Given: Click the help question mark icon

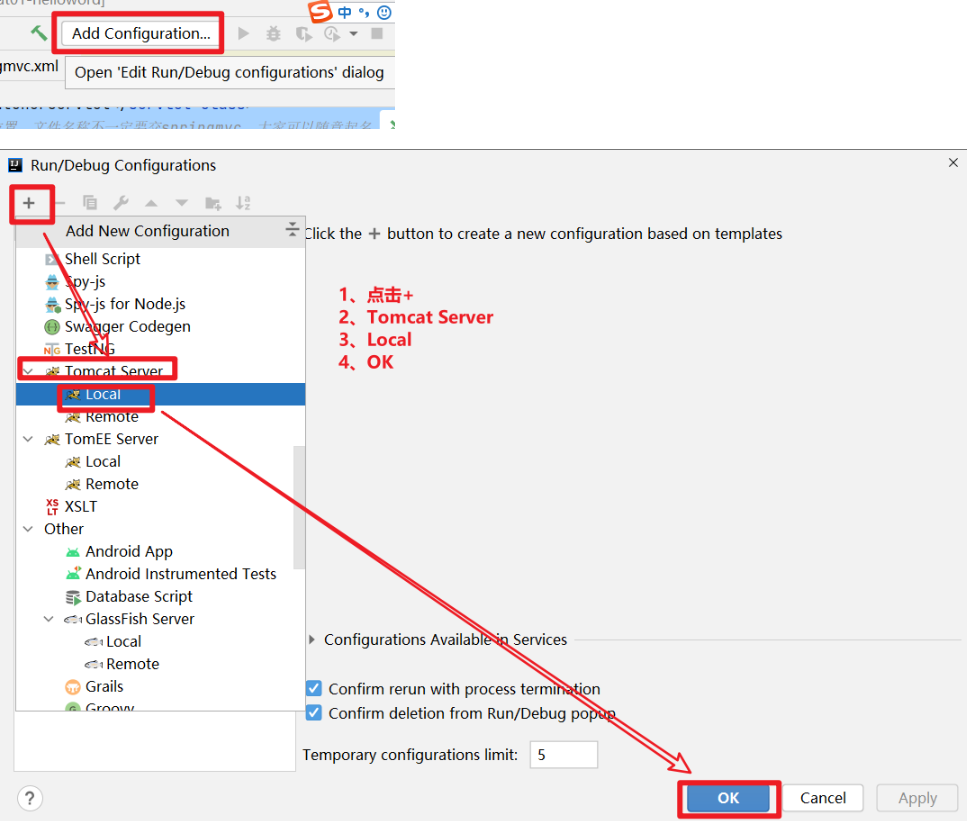Looking at the screenshot, I should pyautogui.click(x=30, y=798).
